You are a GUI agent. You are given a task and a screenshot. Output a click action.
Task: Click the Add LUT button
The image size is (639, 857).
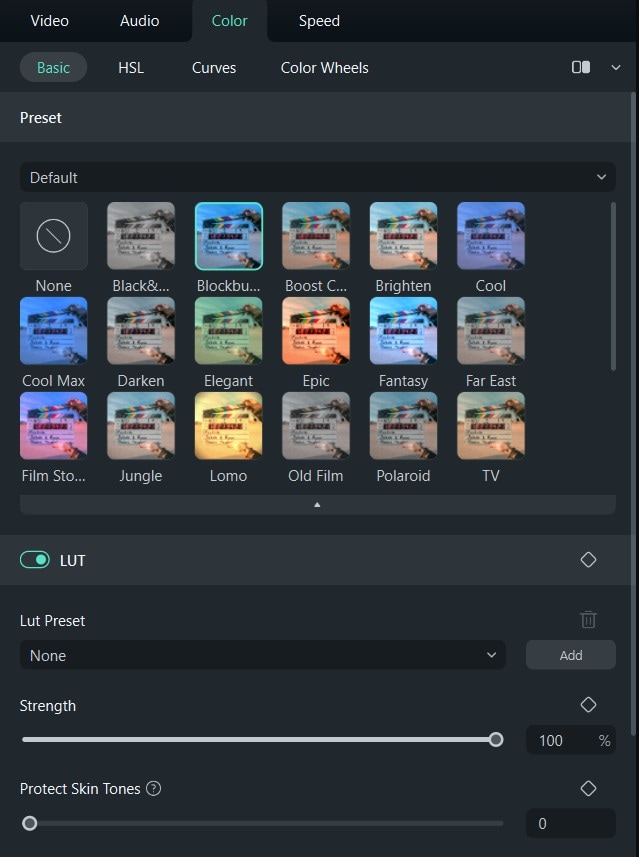point(571,655)
